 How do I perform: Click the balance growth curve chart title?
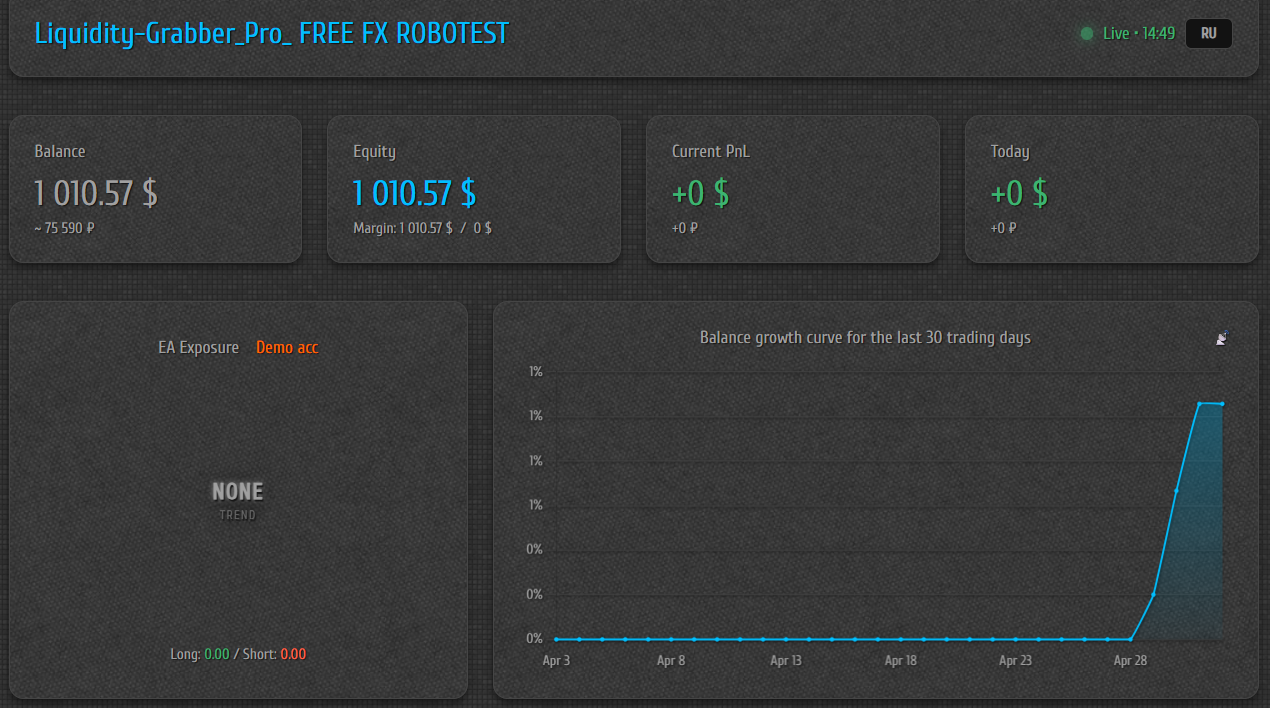click(865, 338)
